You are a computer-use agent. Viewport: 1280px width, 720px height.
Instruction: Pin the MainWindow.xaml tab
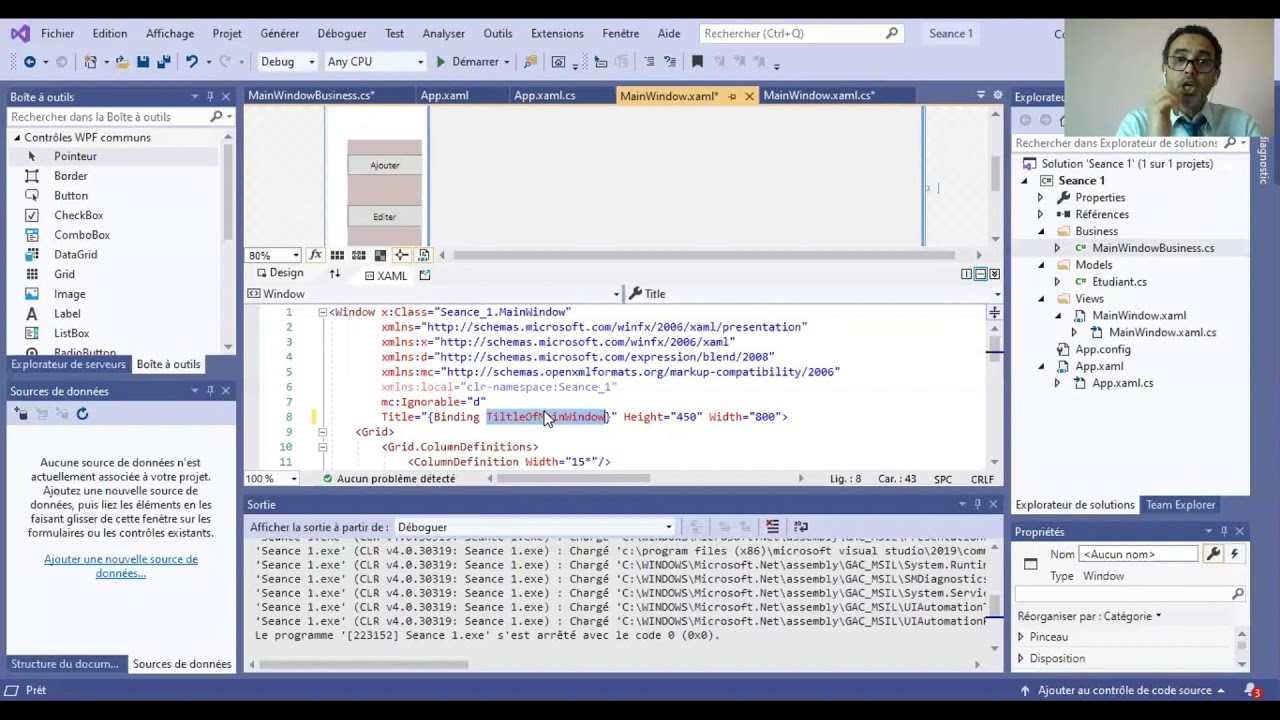pyautogui.click(x=732, y=96)
